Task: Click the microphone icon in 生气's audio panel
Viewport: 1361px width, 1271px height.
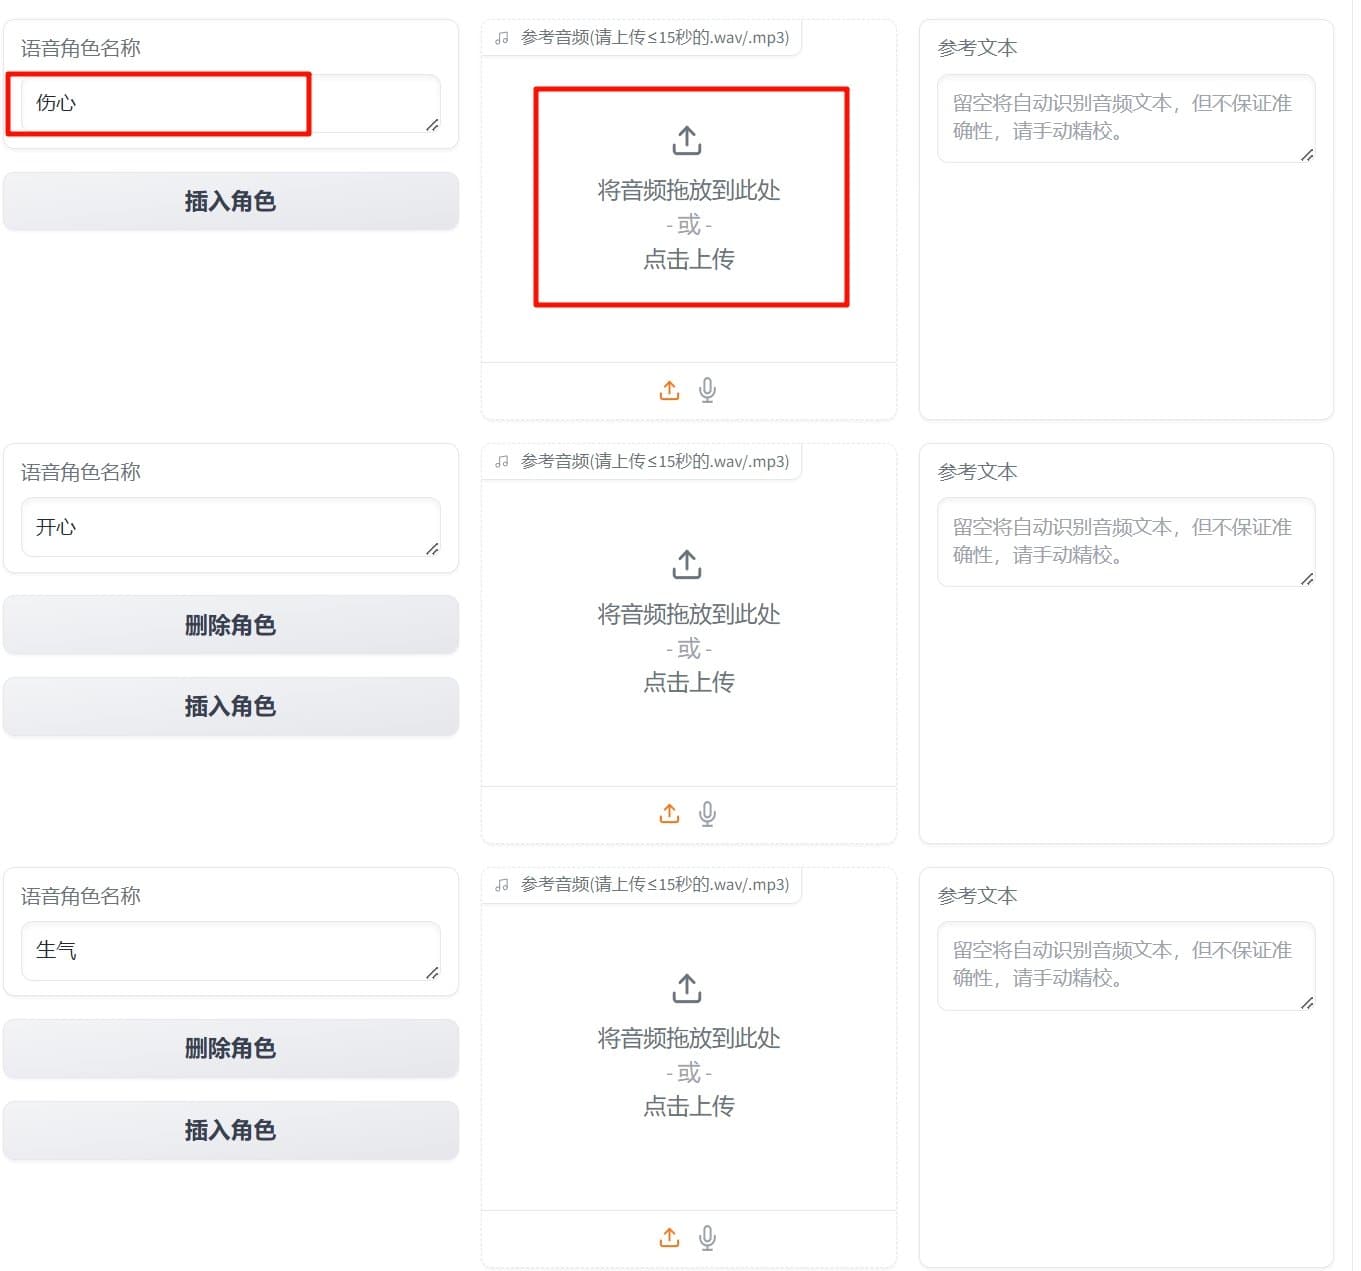Action: pos(707,1237)
